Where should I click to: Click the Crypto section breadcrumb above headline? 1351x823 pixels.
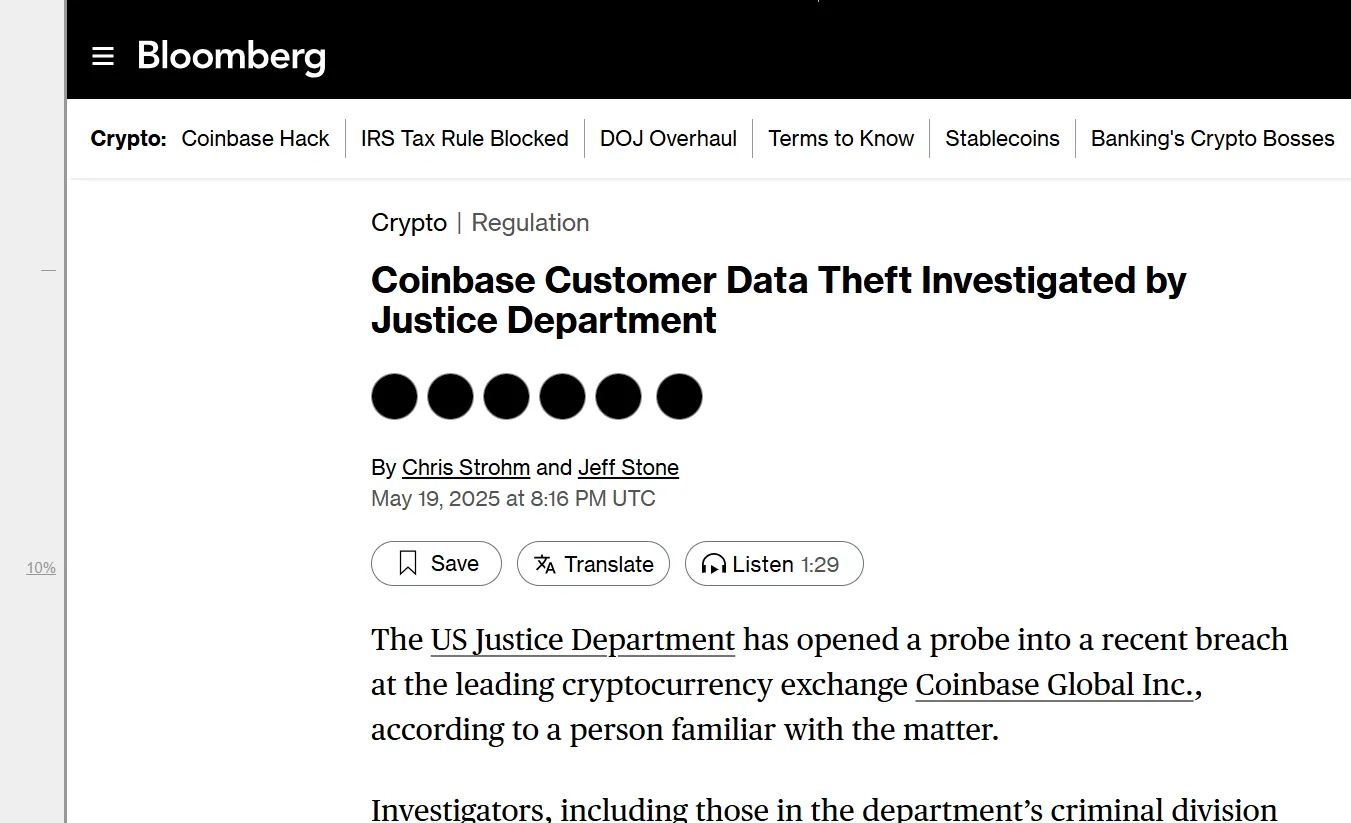(x=409, y=223)
